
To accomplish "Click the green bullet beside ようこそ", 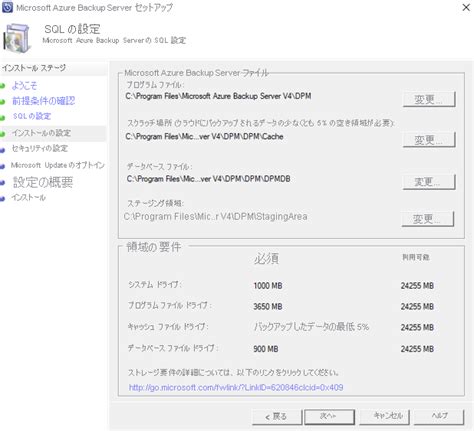I will click(3, 86).
